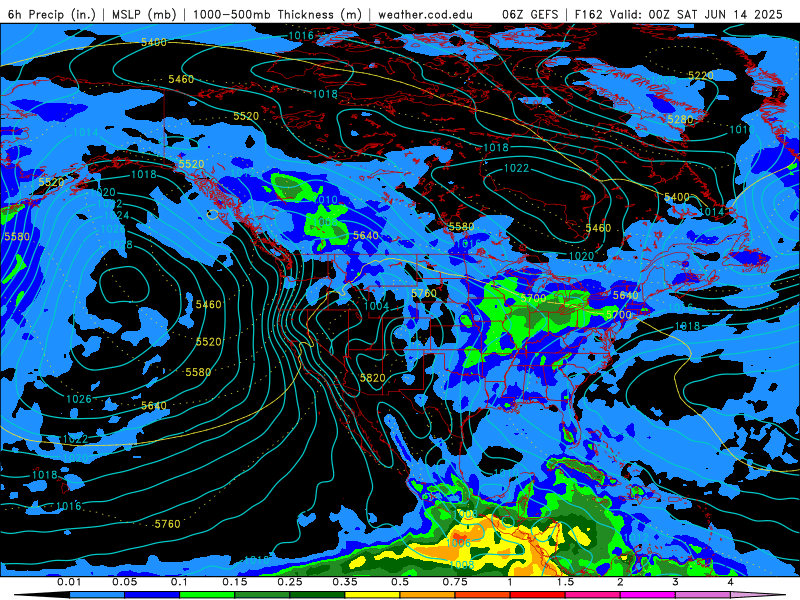Click the 'F162 Valid: 00Z SAT JUN 14 2025' text
Screen dimensions: 800x600
(x=679, y=14)
